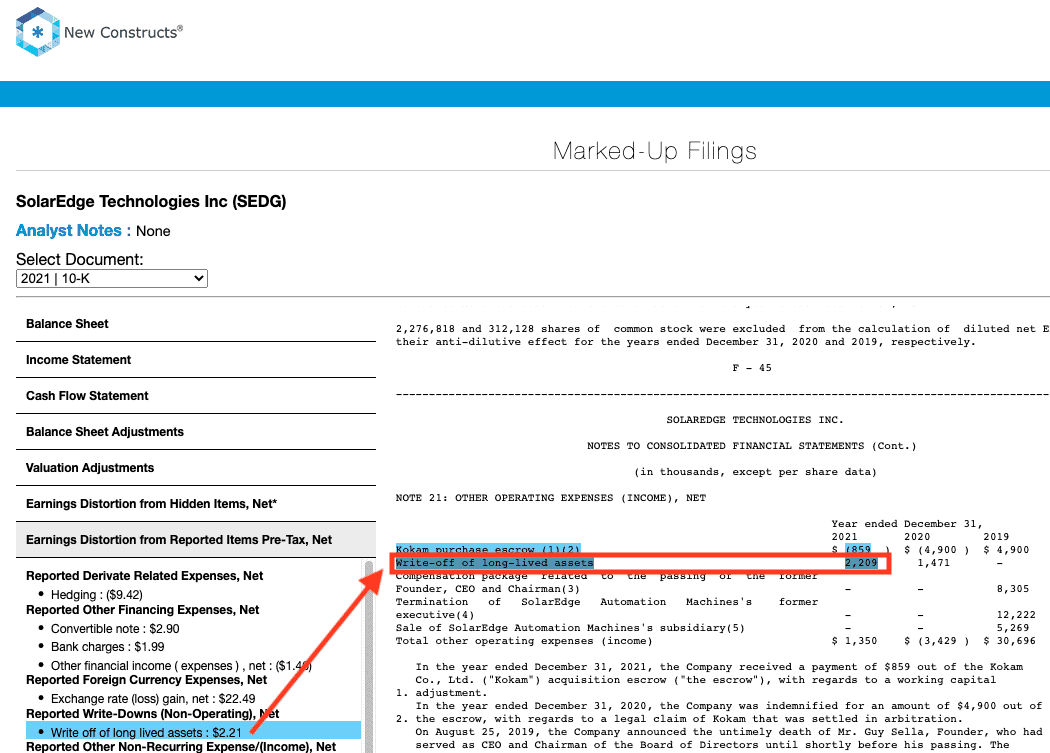Click the Total other operating expenses (income) row label
This screenshot has height=753, width=1050.
[524, 641]
